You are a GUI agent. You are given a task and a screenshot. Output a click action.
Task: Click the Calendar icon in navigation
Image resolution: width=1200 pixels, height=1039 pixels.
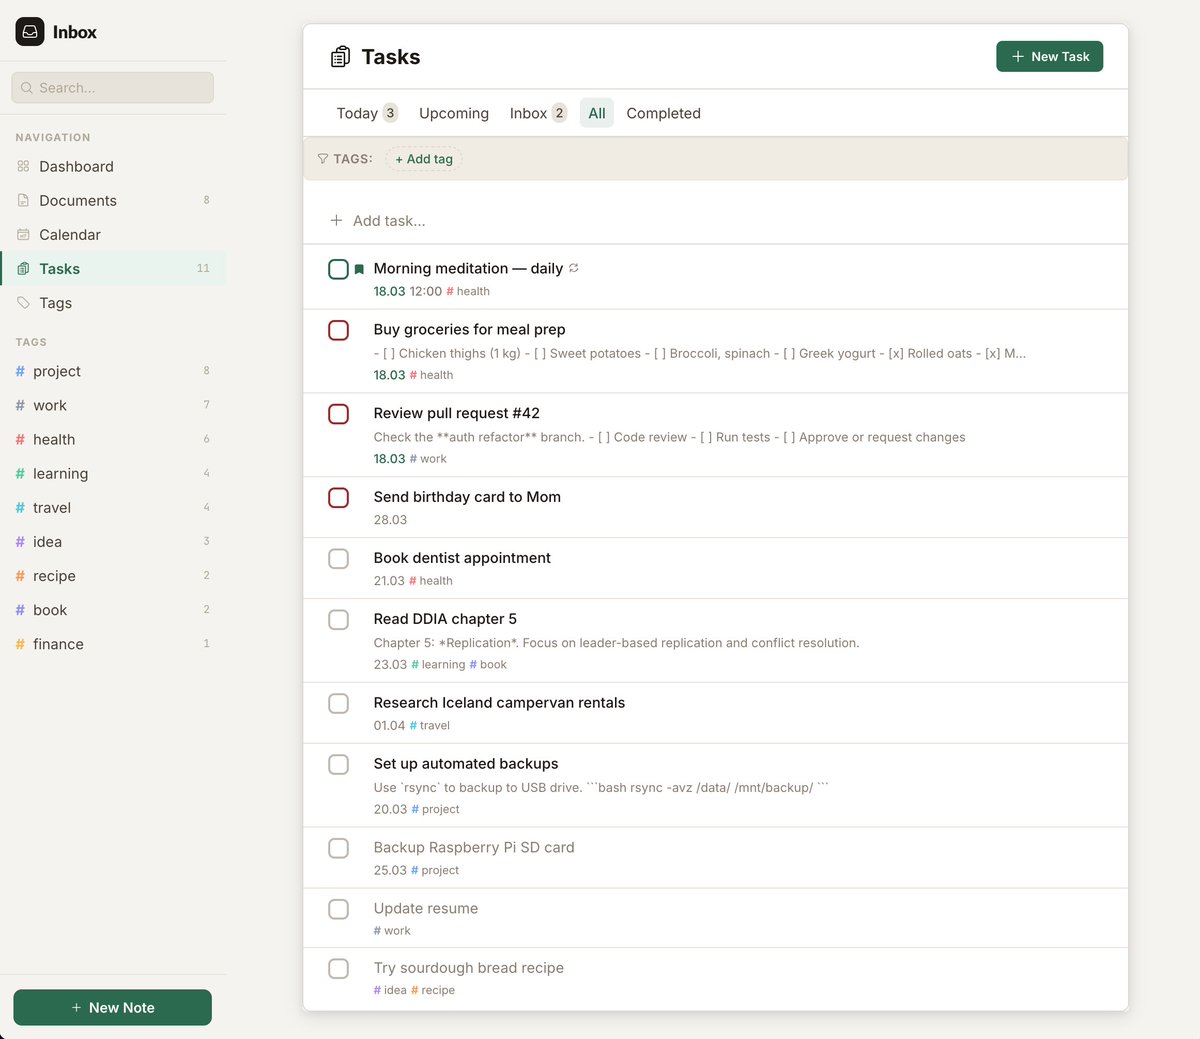pyautogui.click(x=23, y=235)
